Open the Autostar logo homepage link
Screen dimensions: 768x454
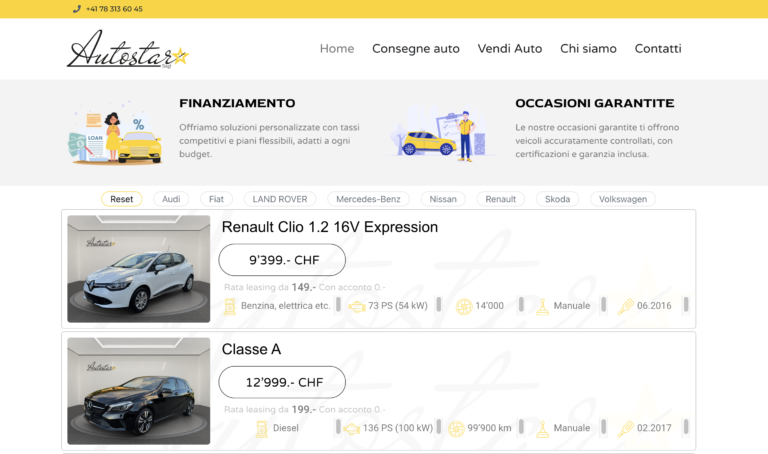click(128, 49)
